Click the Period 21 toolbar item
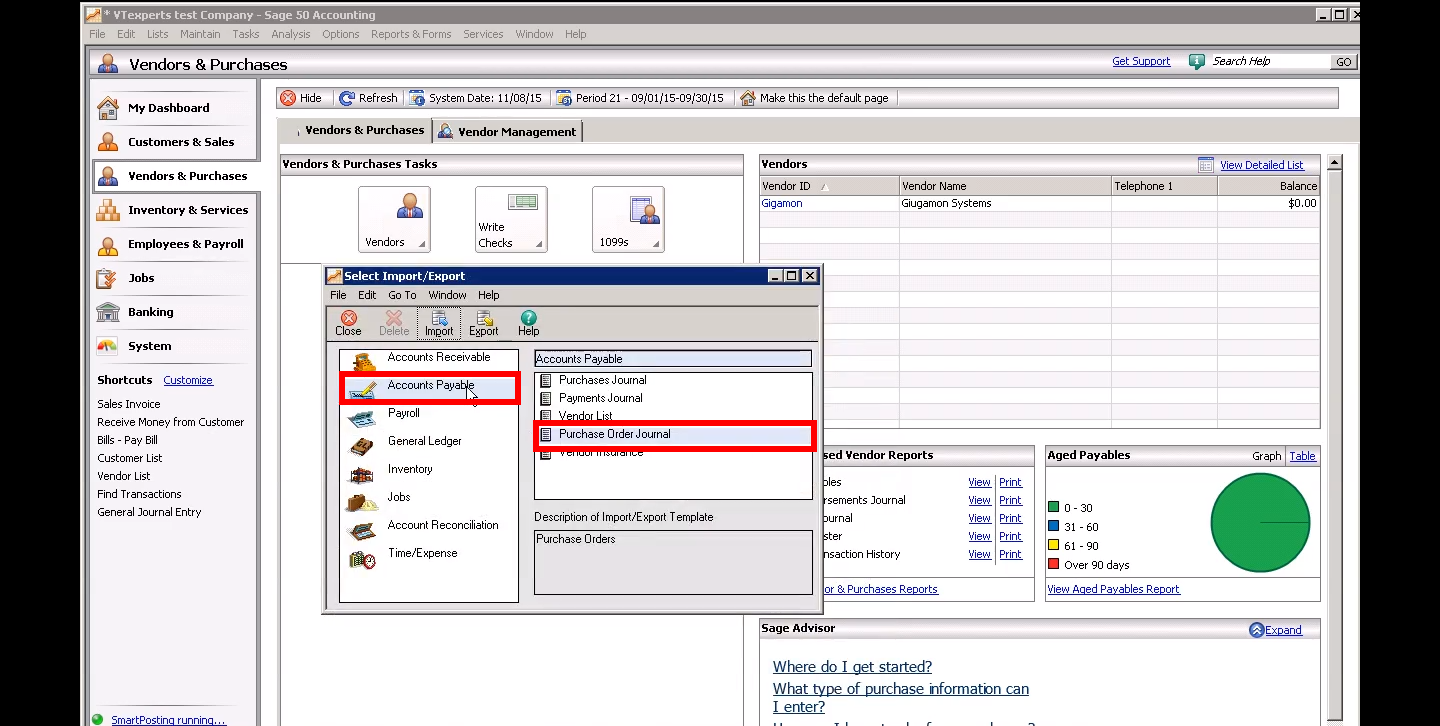The image size is (1440, 726). click(640, 98)
